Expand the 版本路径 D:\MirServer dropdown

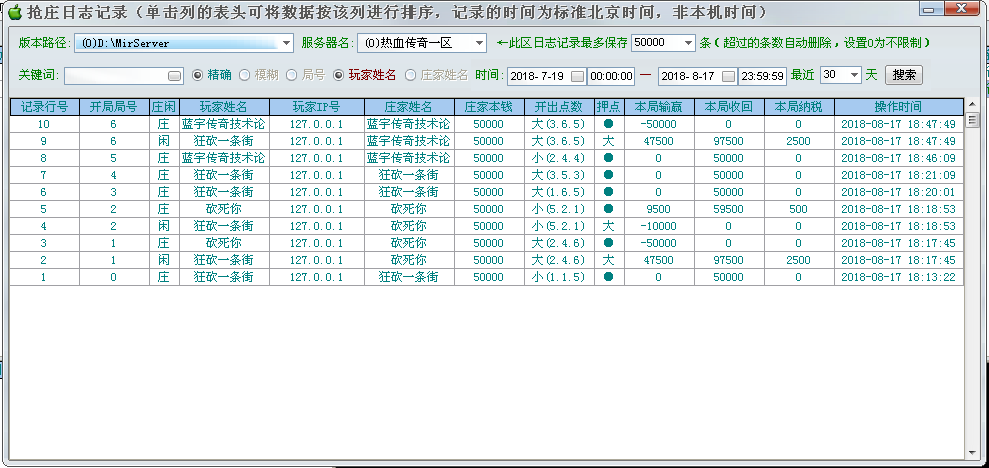[286, 44]
